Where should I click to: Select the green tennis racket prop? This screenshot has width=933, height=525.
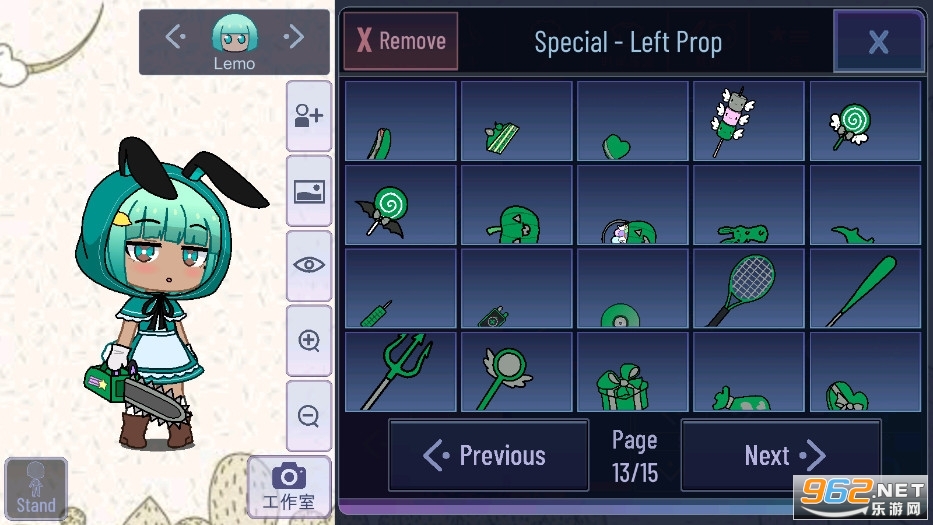point(748,289)
